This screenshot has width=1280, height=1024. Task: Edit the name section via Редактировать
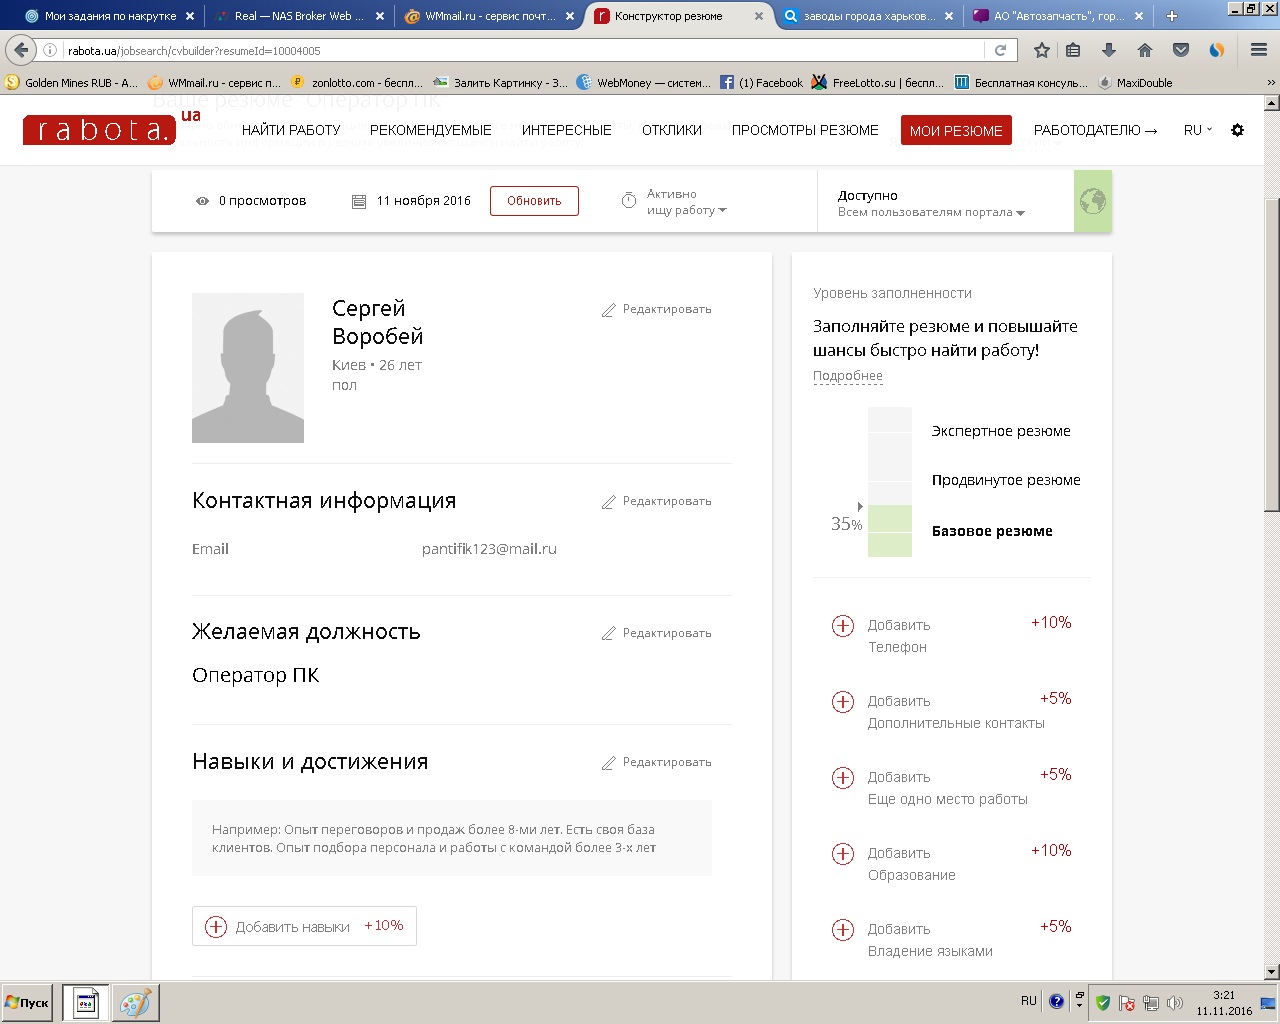657,310
